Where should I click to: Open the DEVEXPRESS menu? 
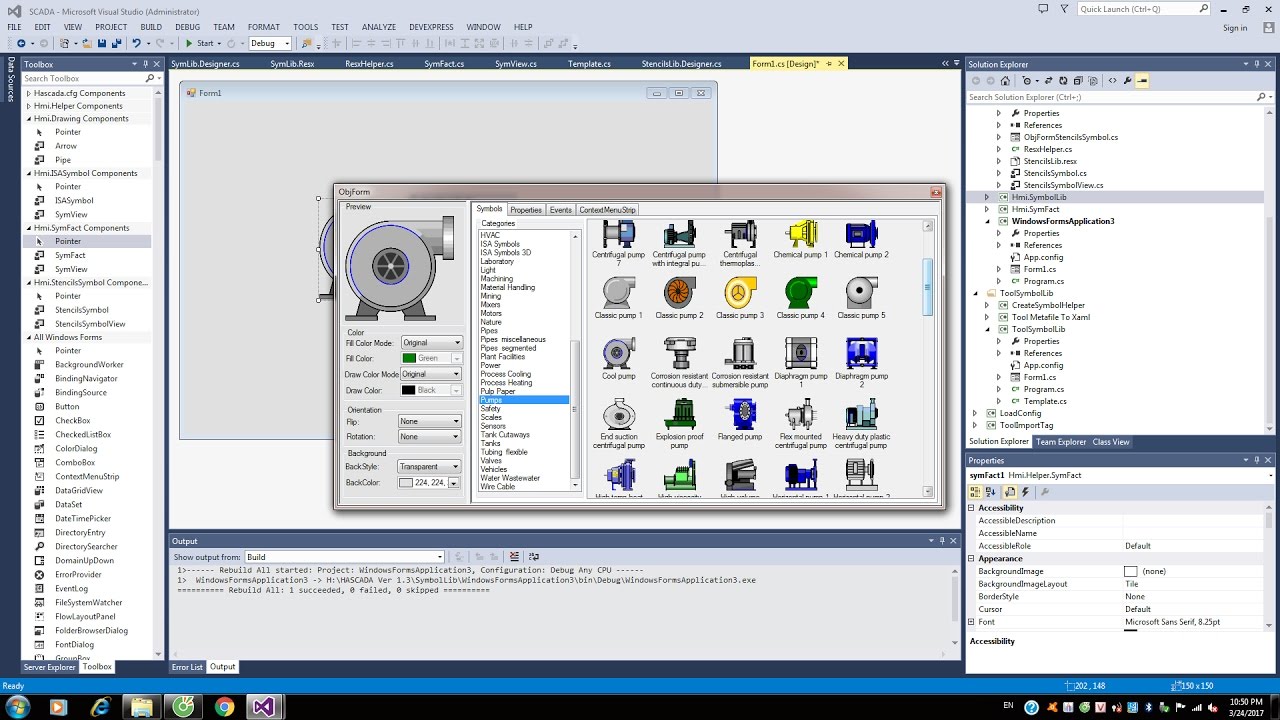pos(430,27)
